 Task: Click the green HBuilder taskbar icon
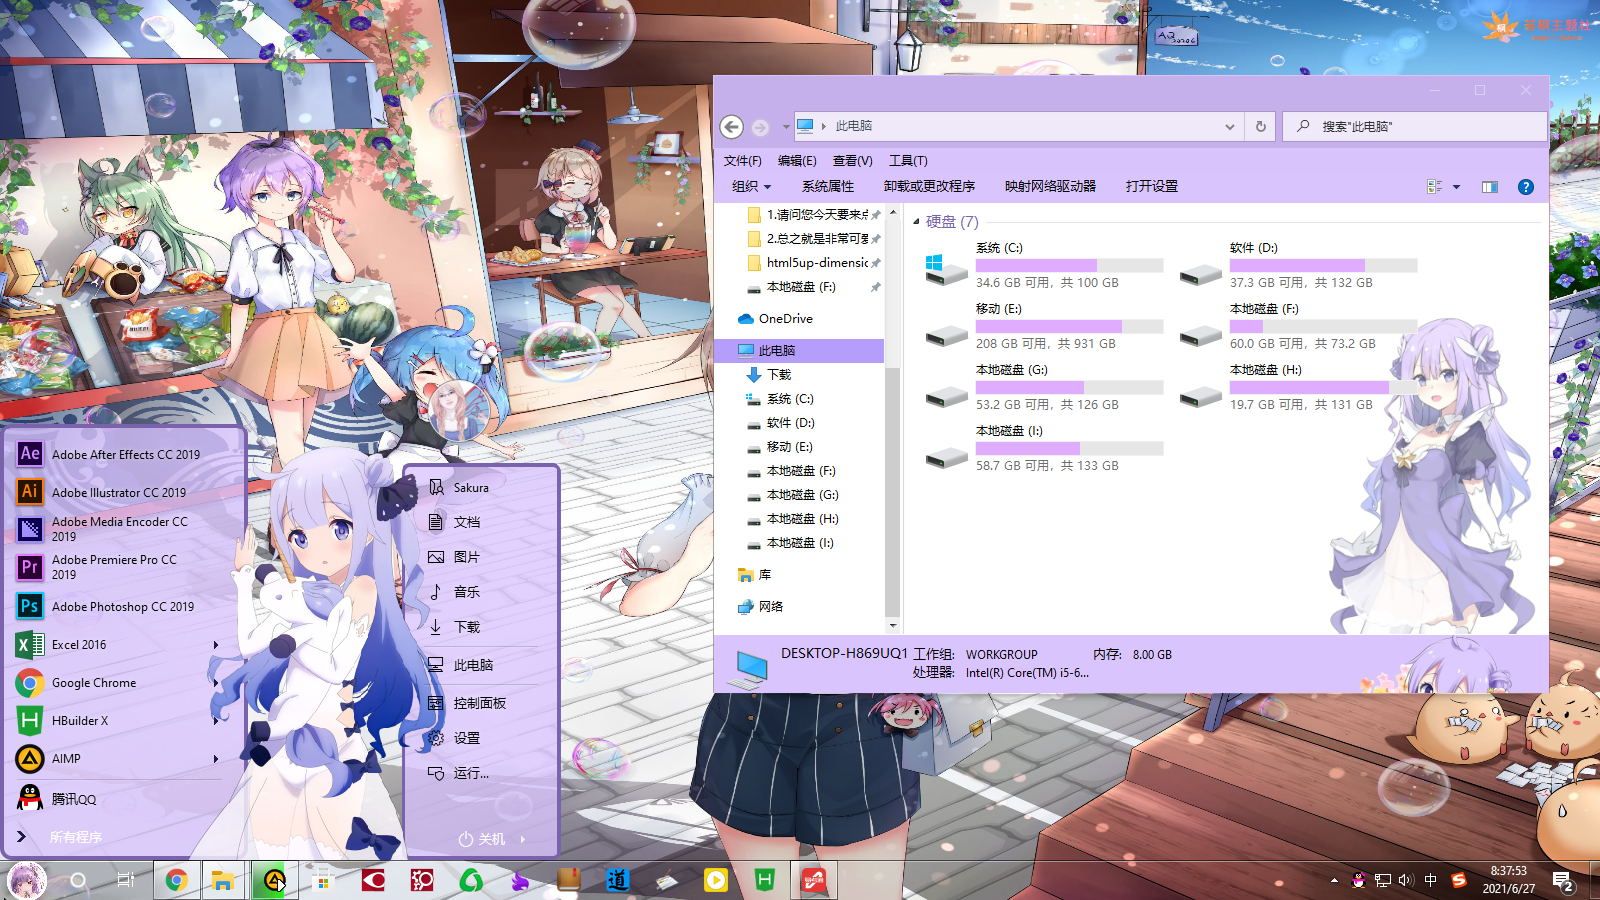click(765, 880)
